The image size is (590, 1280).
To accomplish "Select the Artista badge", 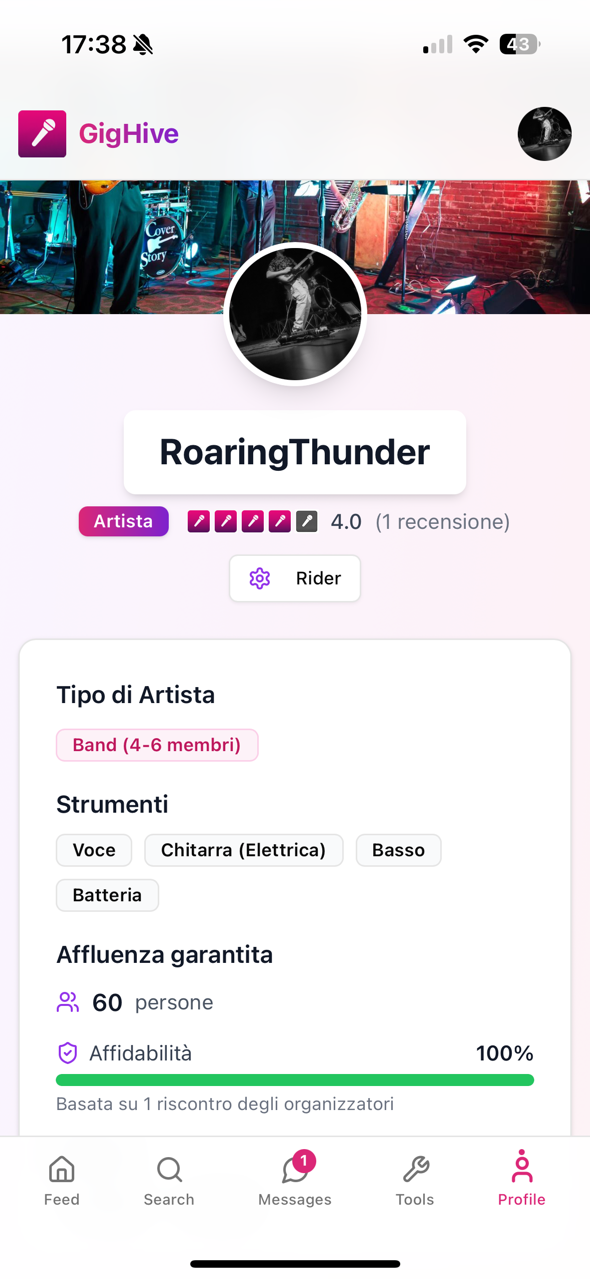I will [x=124, y=521].
